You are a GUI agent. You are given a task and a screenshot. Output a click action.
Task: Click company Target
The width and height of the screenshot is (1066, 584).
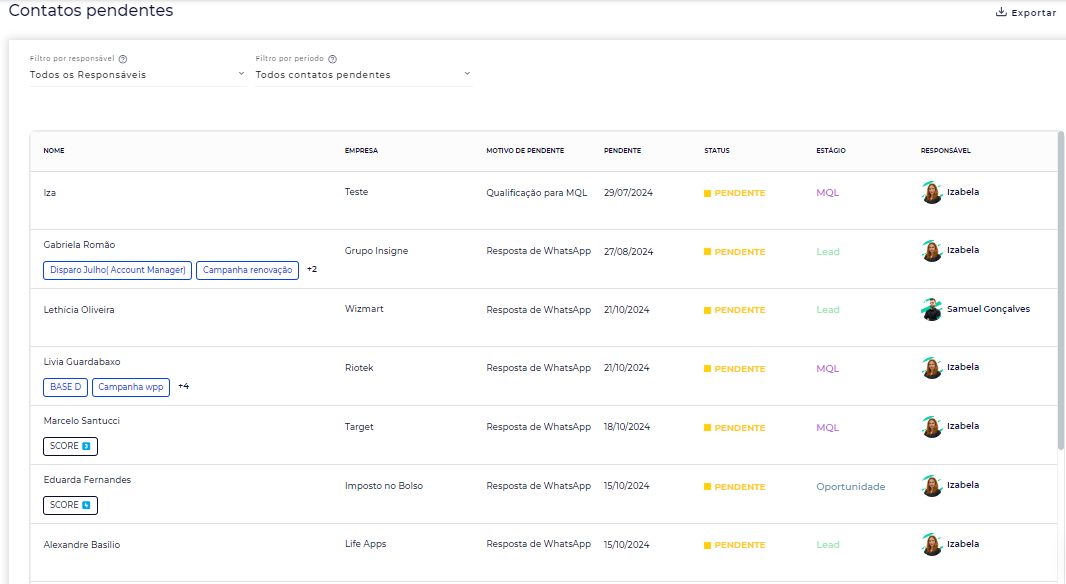click(x=359, y=427)
